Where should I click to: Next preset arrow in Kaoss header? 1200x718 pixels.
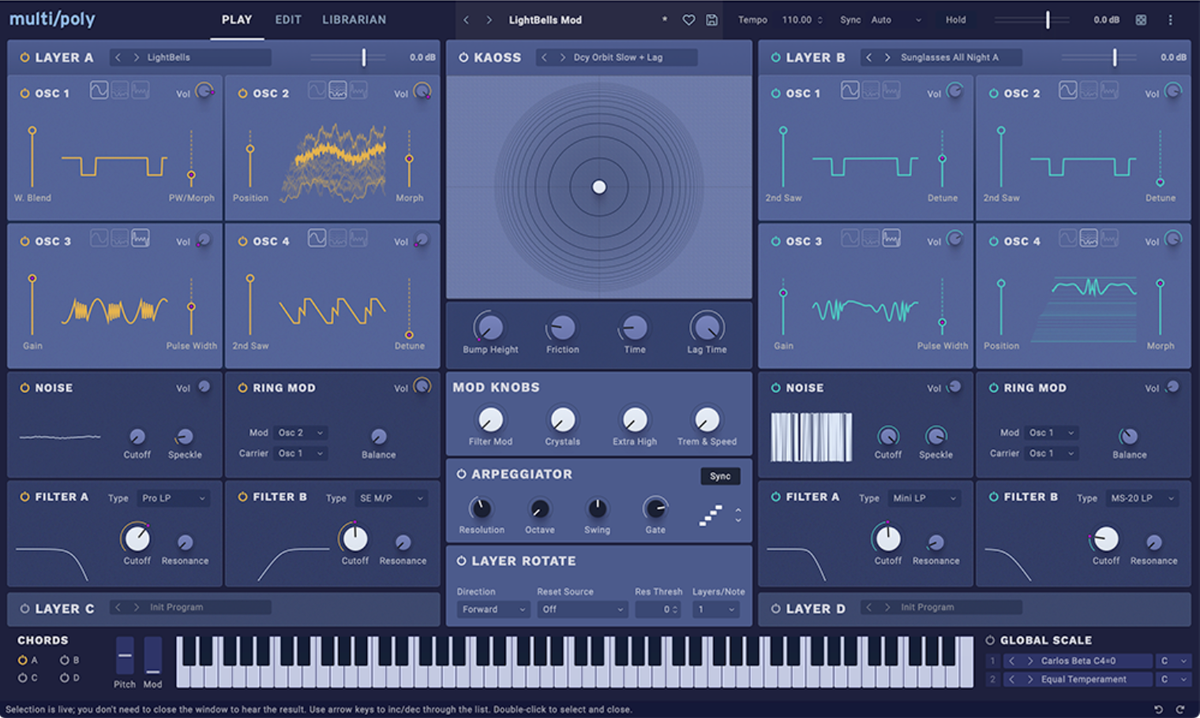pyautogui.click(x=562, y=58)
